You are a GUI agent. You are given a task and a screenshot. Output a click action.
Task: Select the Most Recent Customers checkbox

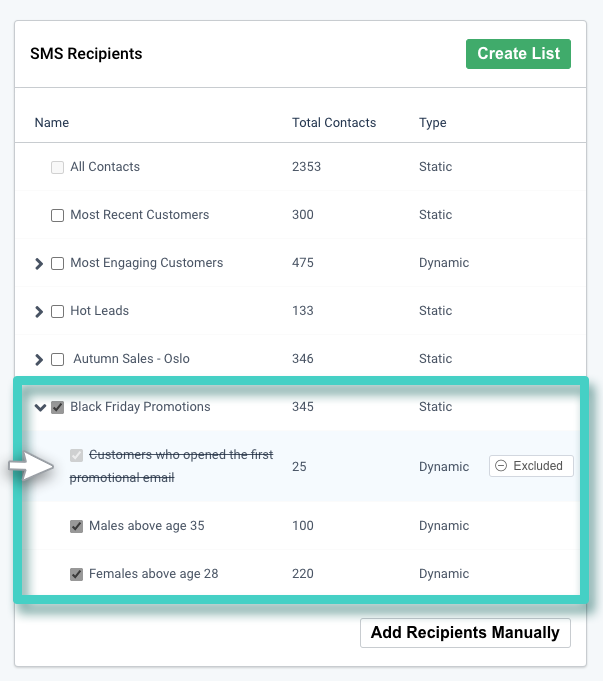pos(58,215)
